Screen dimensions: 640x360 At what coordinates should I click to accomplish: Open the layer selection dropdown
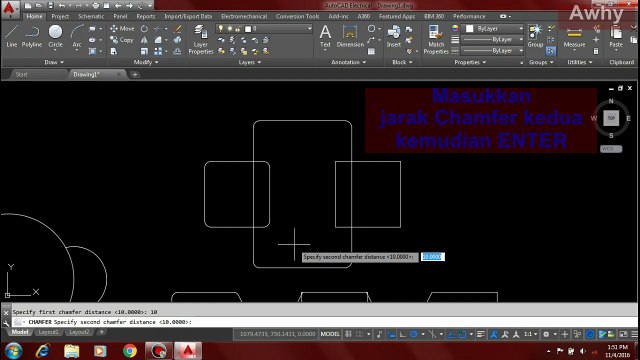264,29
